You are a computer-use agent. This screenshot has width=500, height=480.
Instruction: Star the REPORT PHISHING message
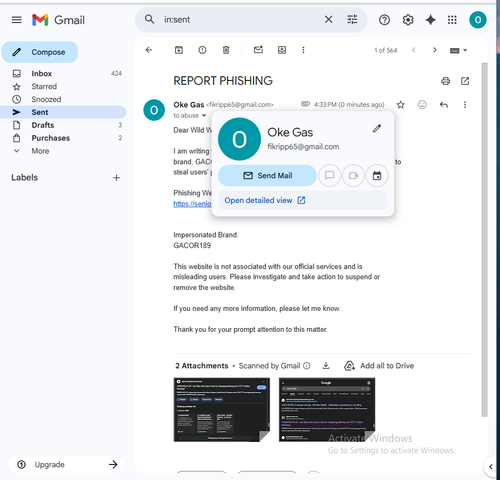click(401, 105)
